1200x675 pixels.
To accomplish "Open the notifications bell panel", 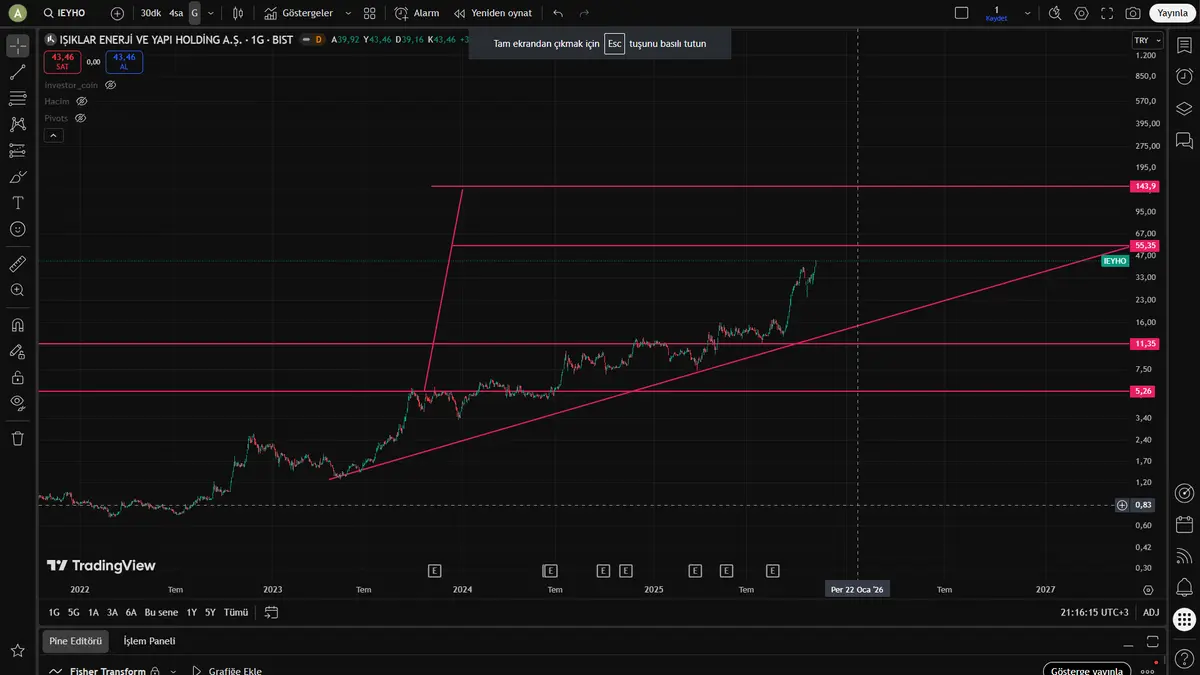I will pos(1184,587).
